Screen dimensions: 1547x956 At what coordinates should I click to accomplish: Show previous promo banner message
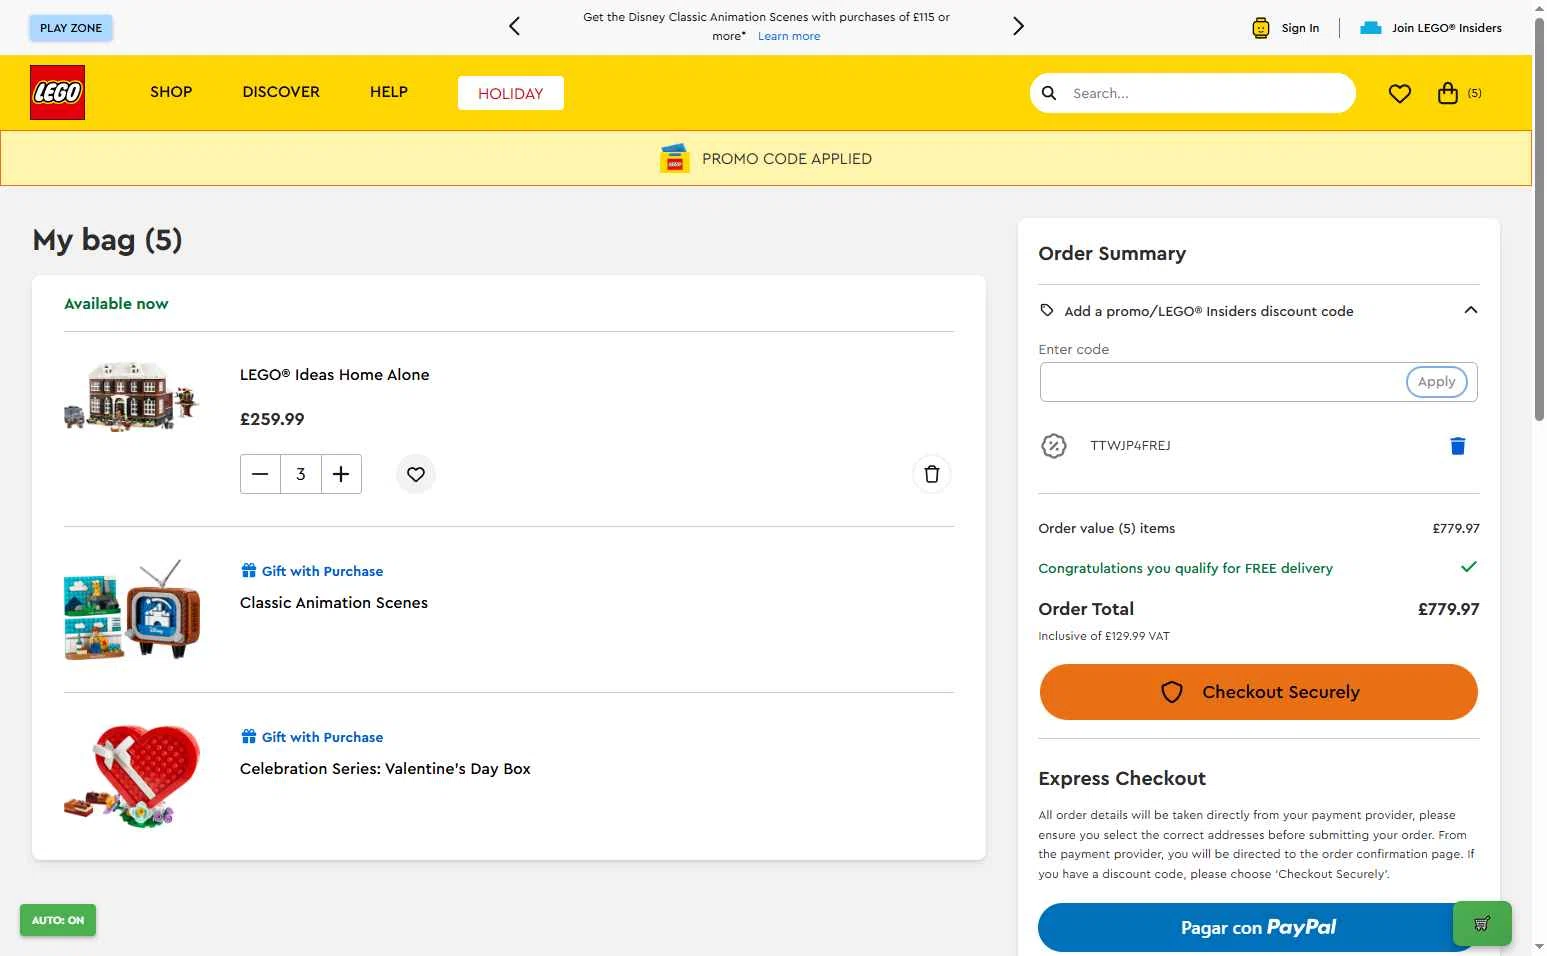coord(514,26)
